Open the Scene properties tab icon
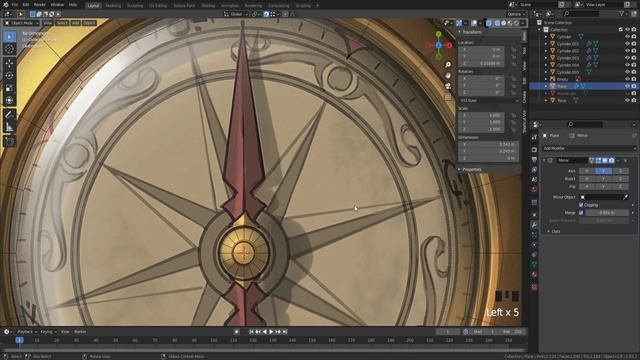640x360 pixels. pyautogui.click(x=534, y=180)
